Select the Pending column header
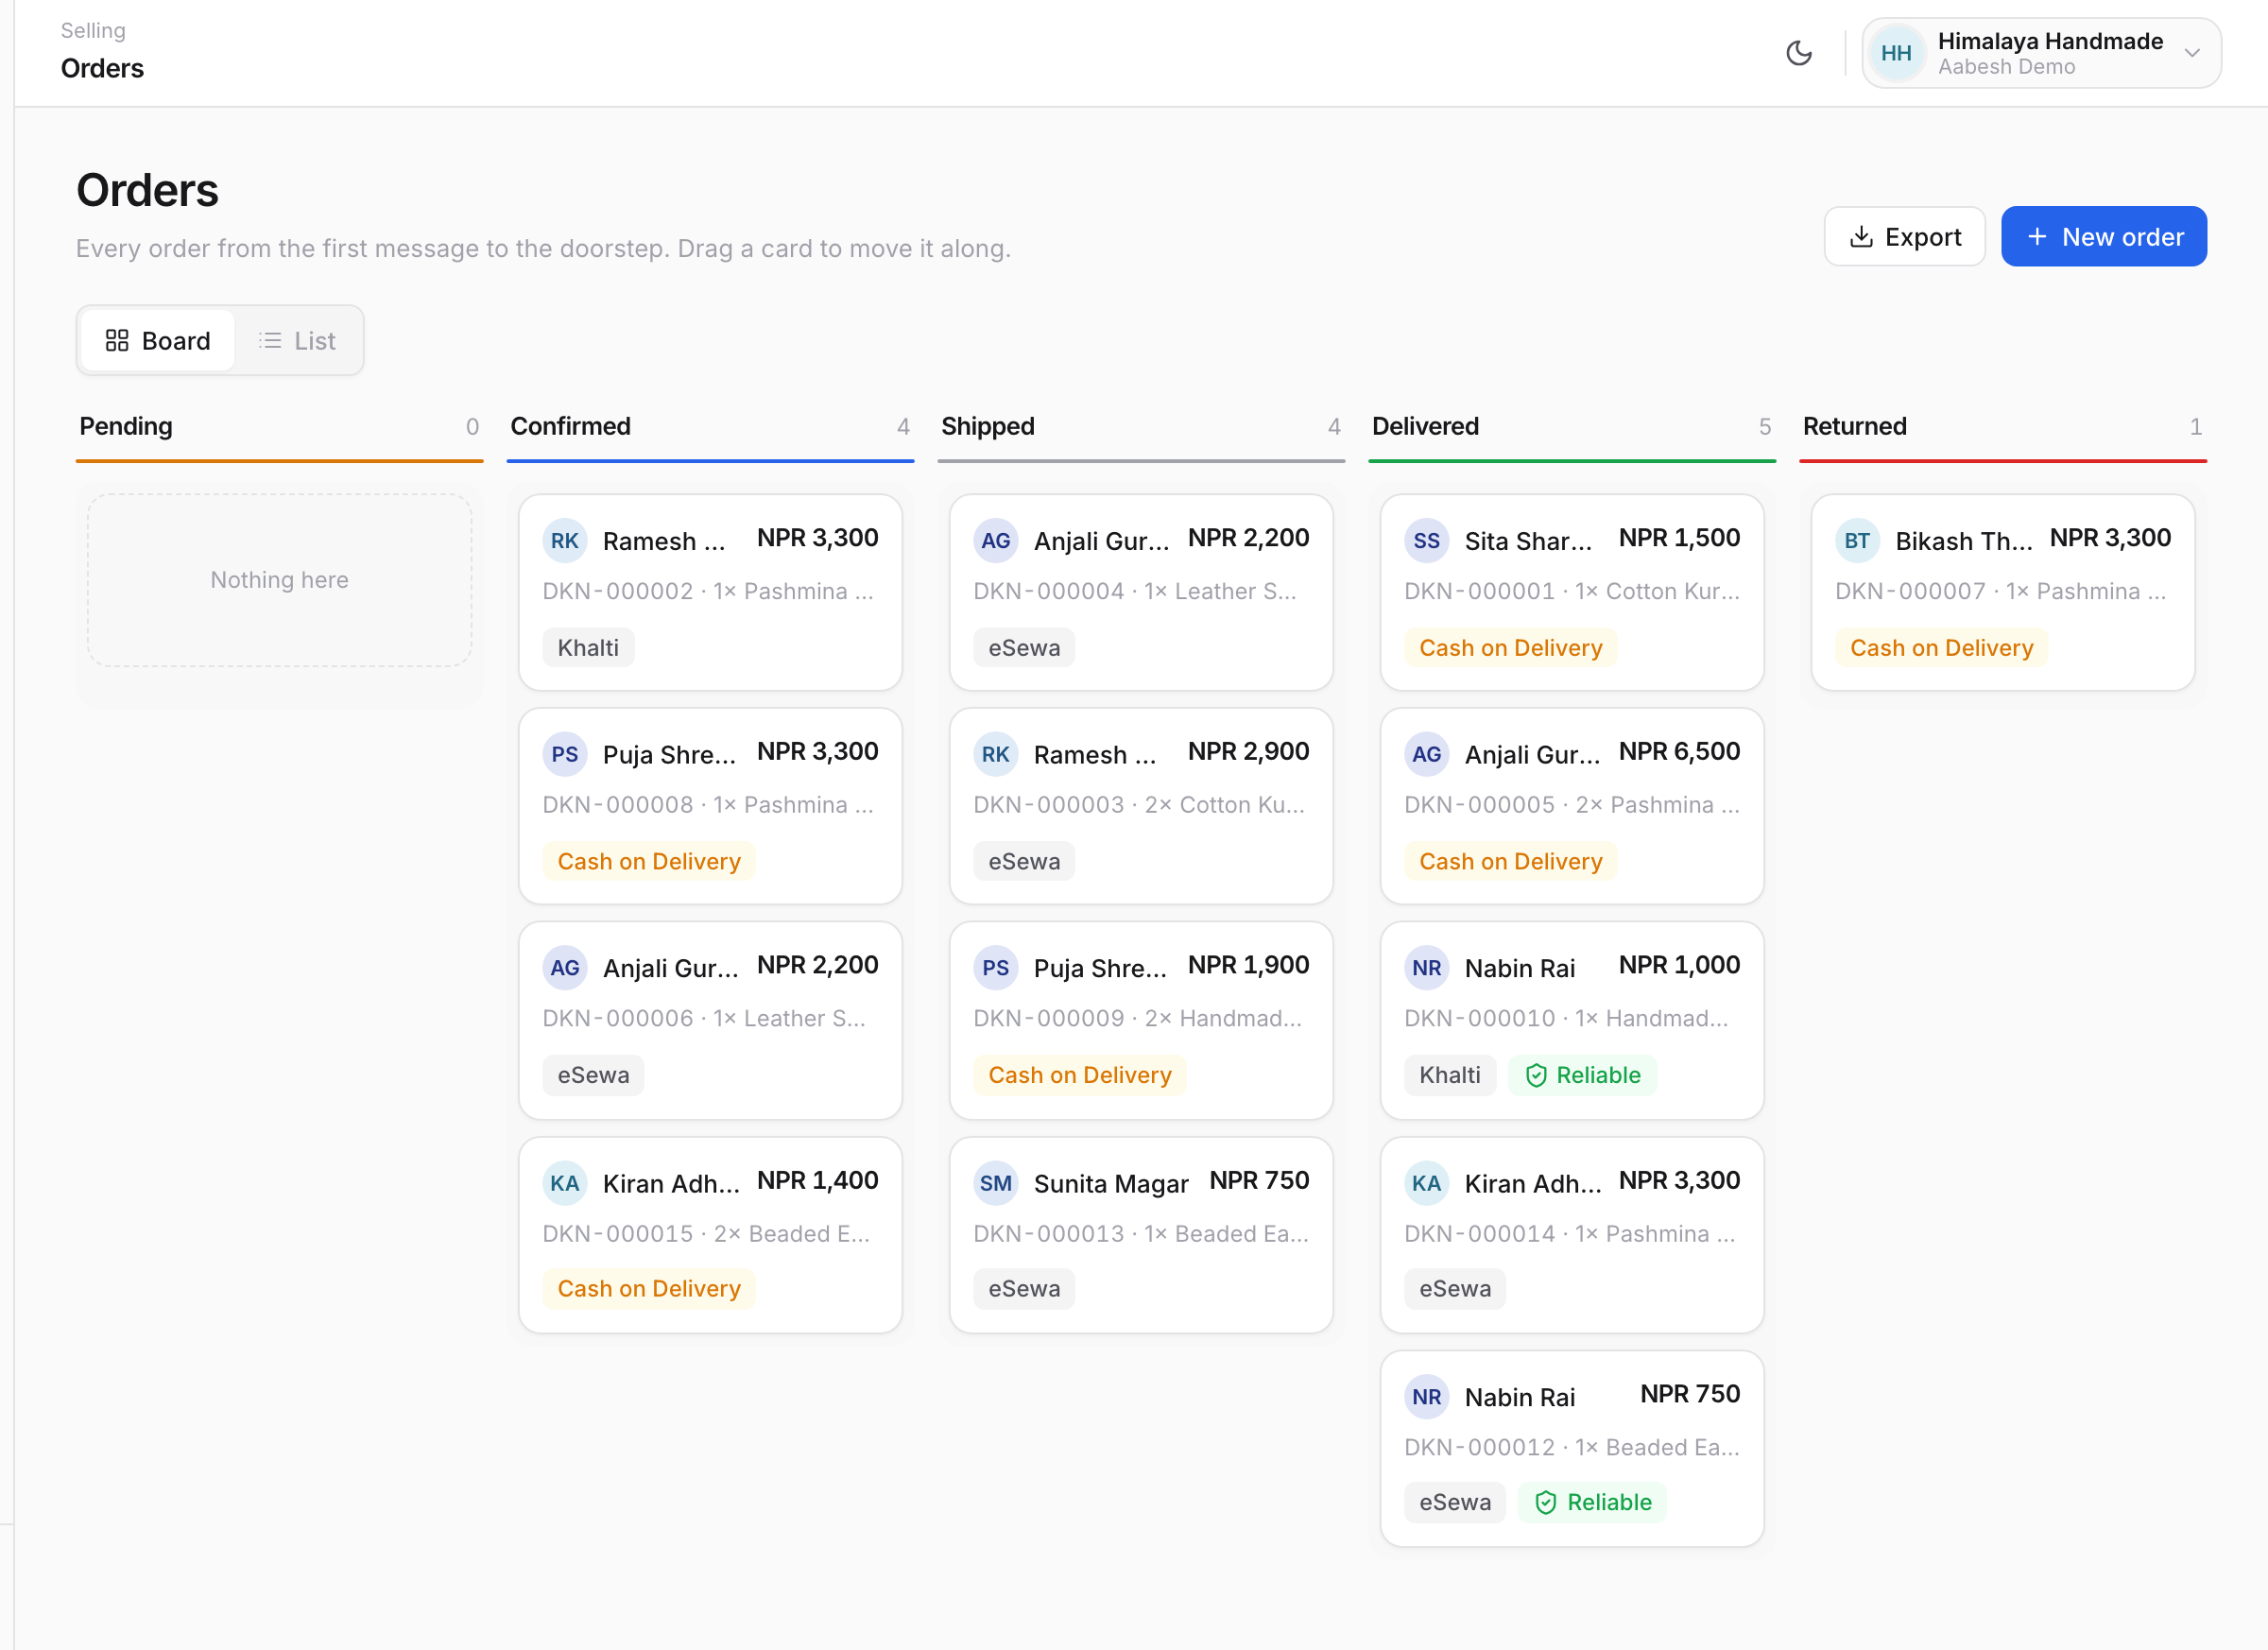The width and height of the screenshot is (2268, 1650). click(279, 427)
